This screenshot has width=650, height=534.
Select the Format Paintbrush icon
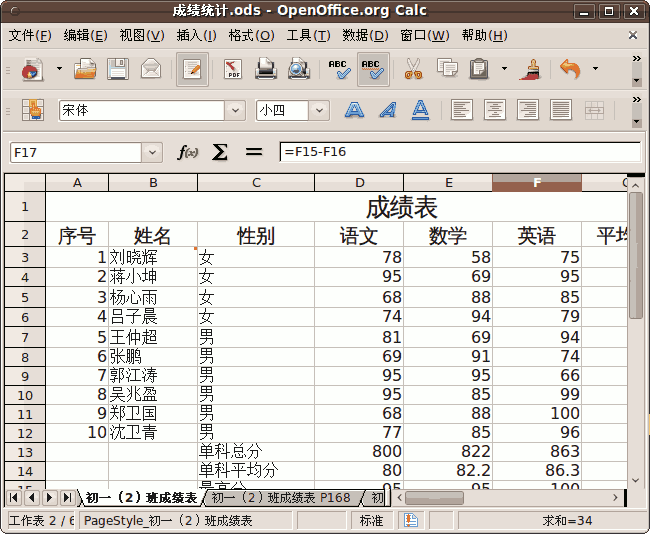pyautogui.click(x=531, y=69)
